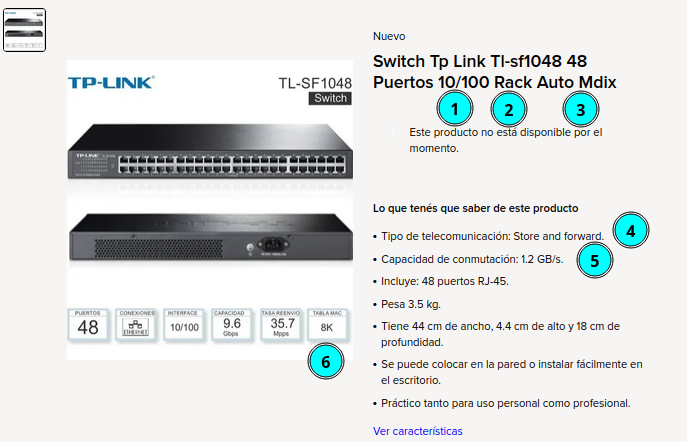
Task: Click the Tabla MAC 8K badge
Action: coord(327,325)
